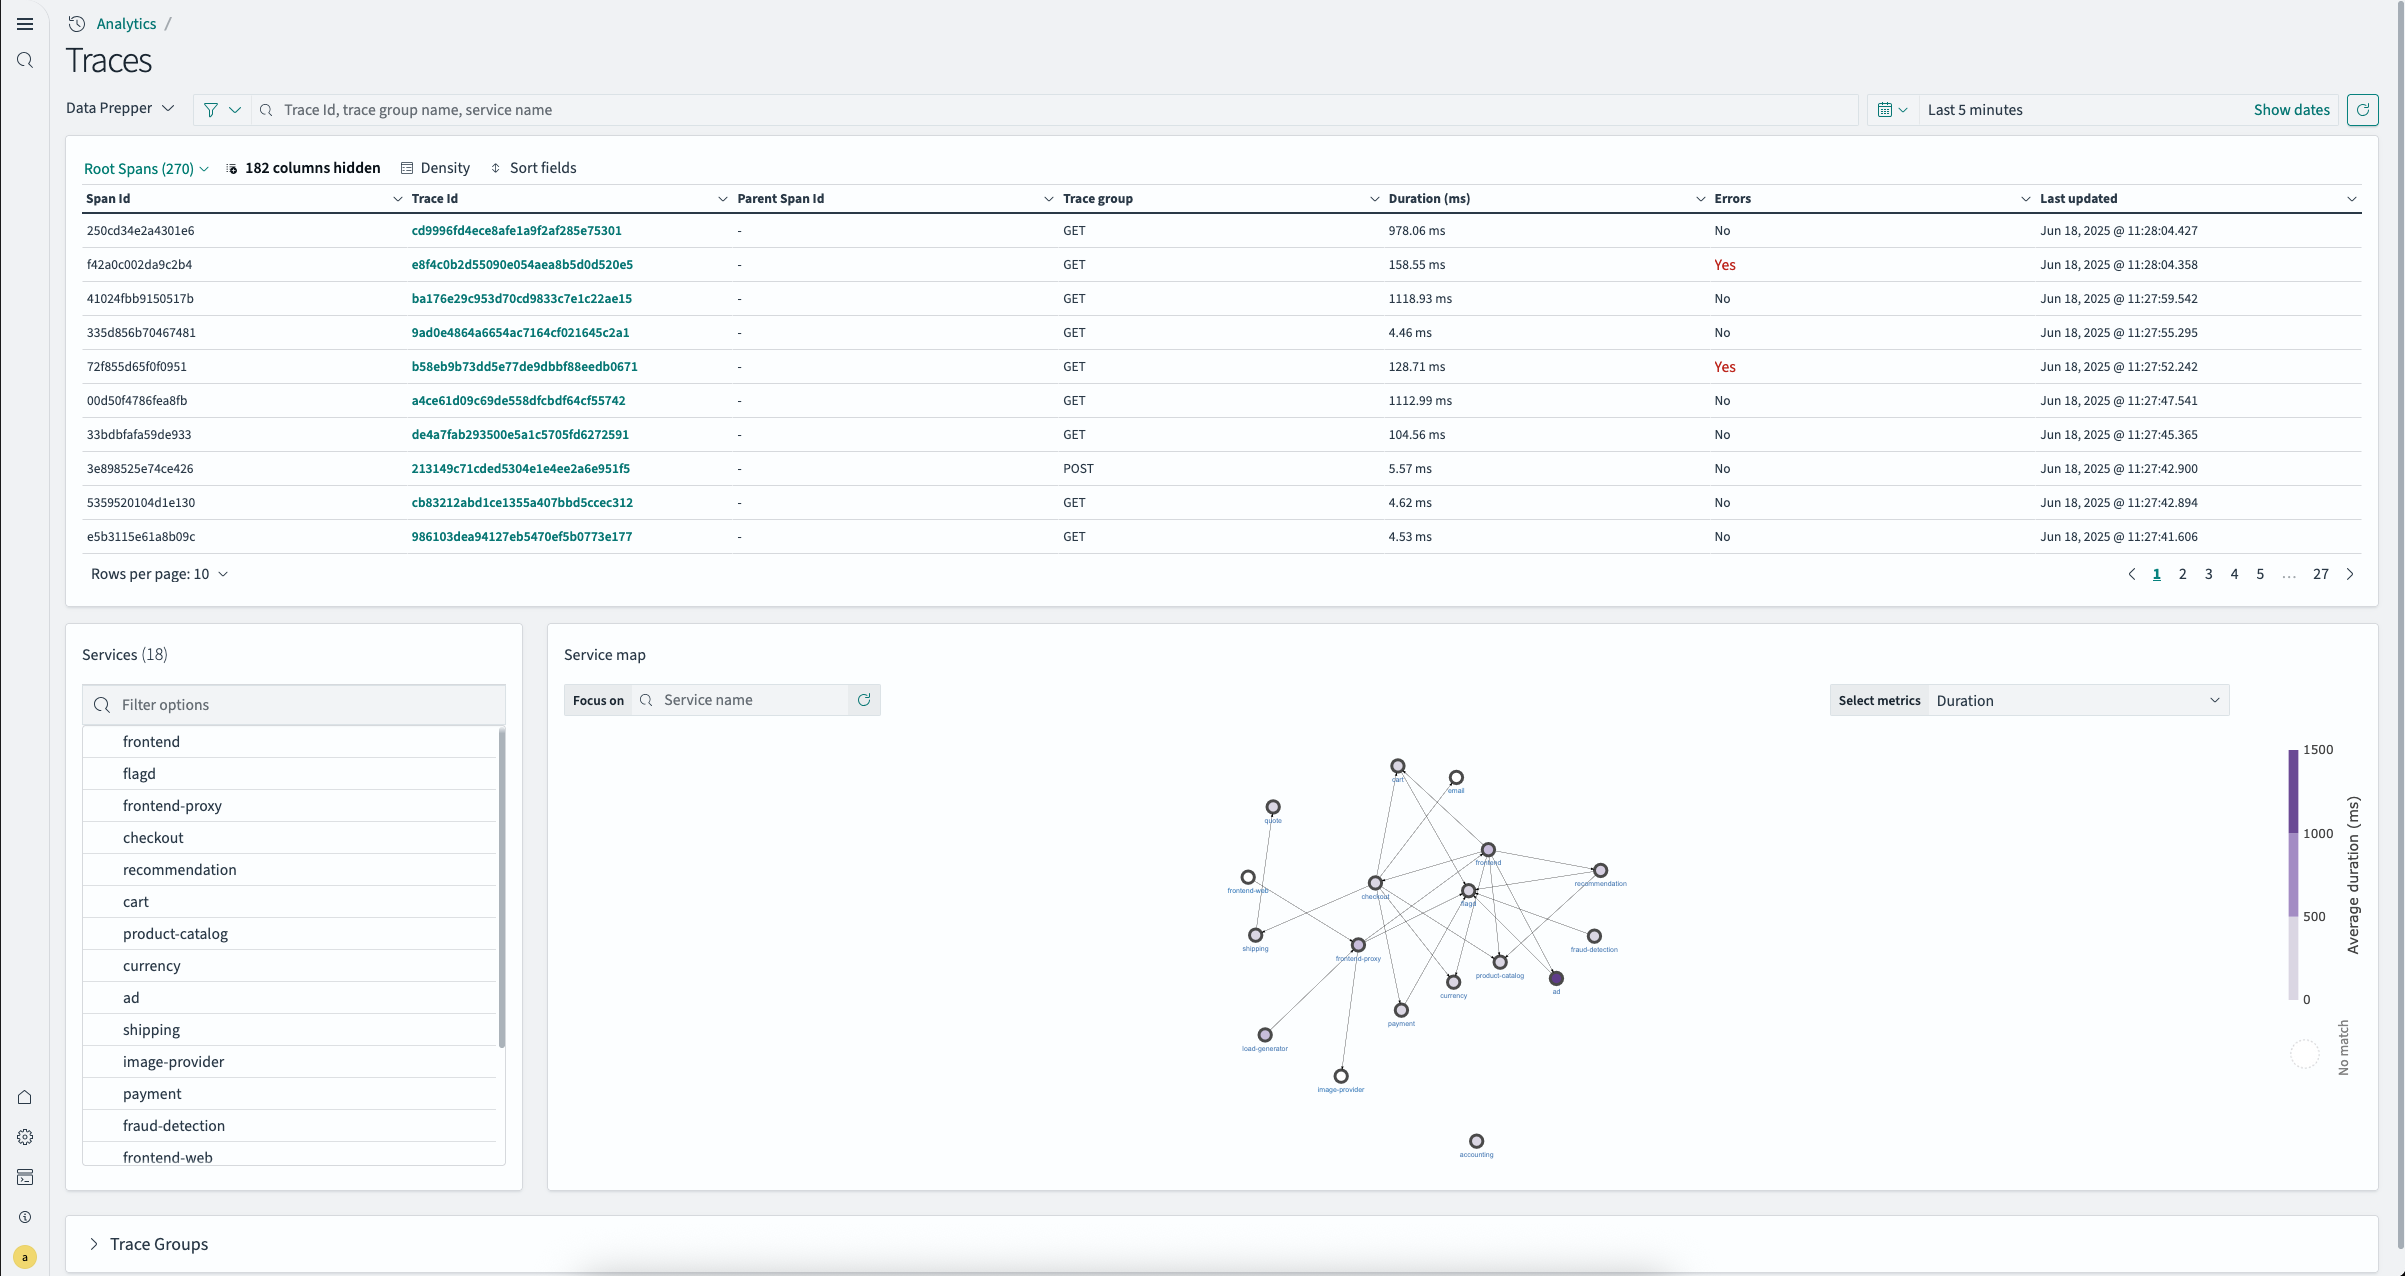This screenshot has width=2405, height=1276.
Task: Select checkout in the Services list
Action: click(153, 838)
